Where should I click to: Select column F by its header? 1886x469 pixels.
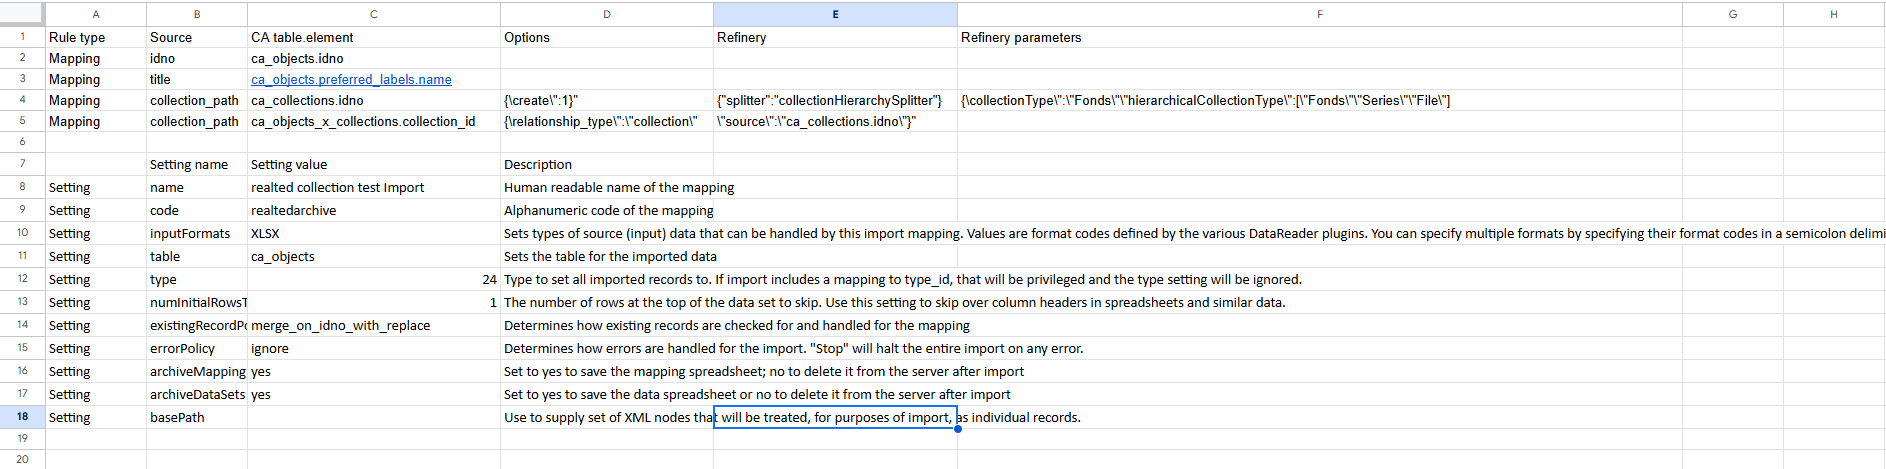pyautogui.click(x=1319, y=14)
